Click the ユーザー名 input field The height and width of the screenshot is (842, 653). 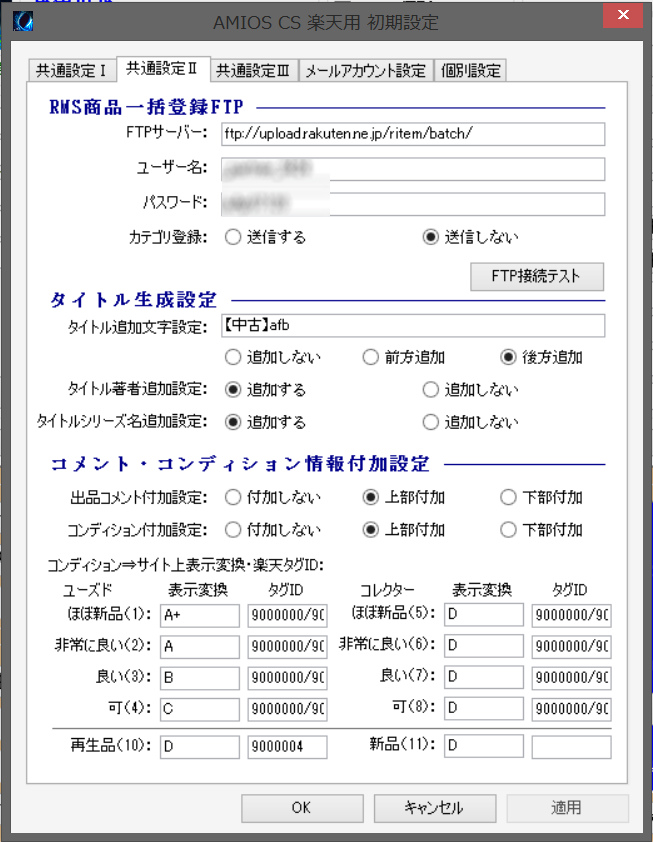(x=413, y=169)
